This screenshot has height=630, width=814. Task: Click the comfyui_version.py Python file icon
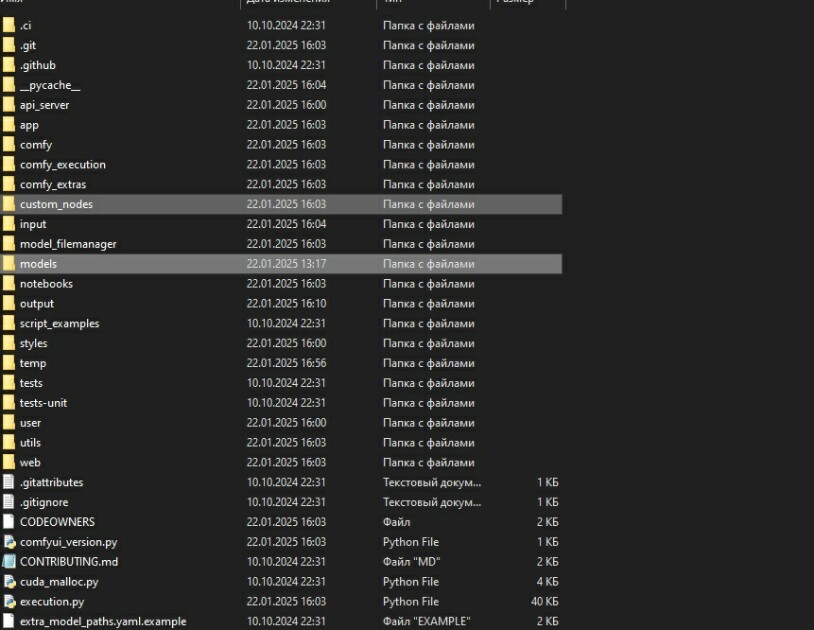pos(9,542)
